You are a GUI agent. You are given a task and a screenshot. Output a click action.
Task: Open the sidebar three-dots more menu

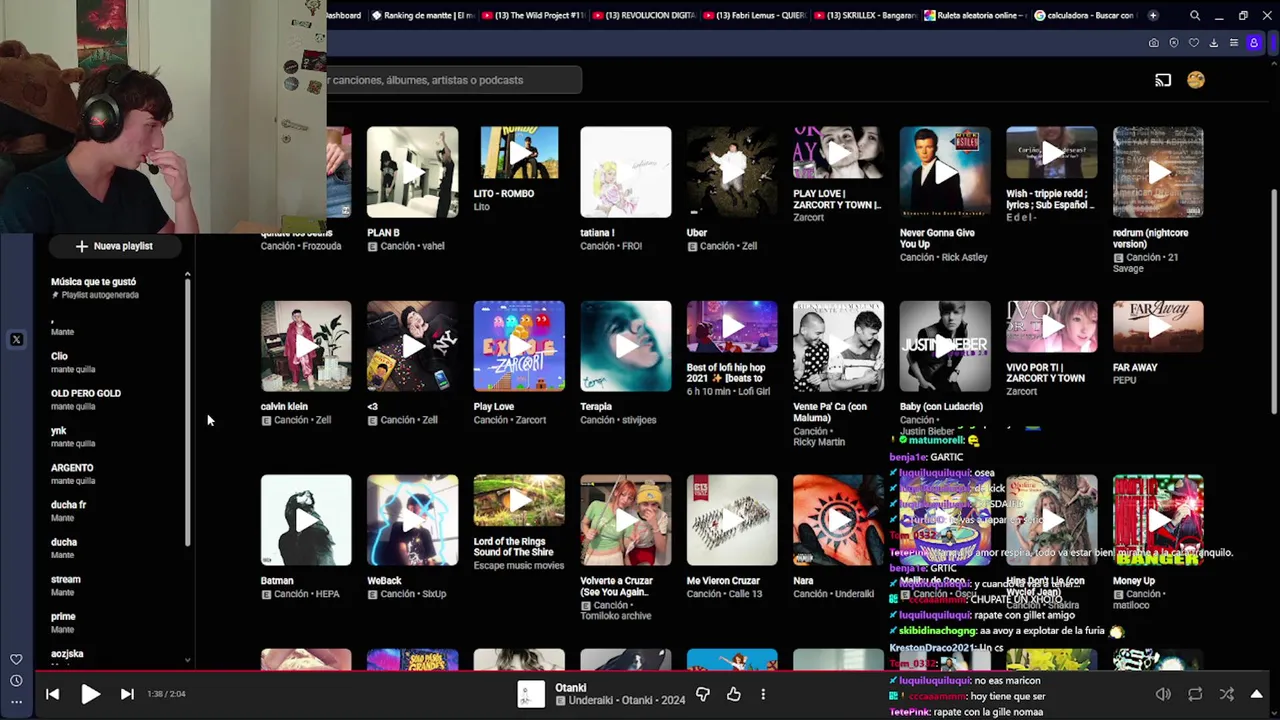tap(16, 702)
